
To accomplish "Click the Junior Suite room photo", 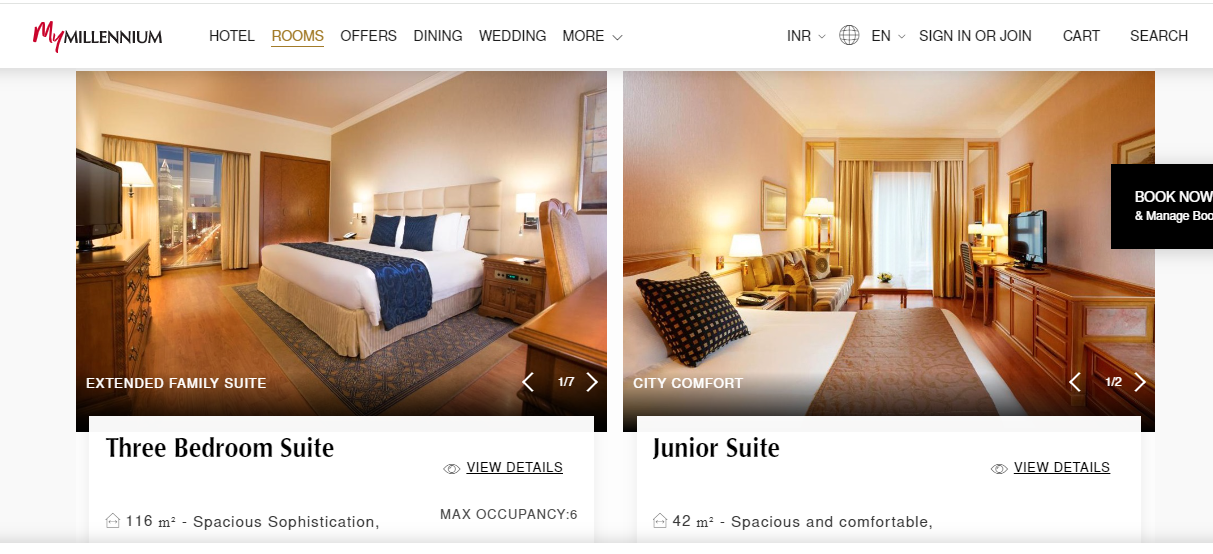I will click(888, 240).
